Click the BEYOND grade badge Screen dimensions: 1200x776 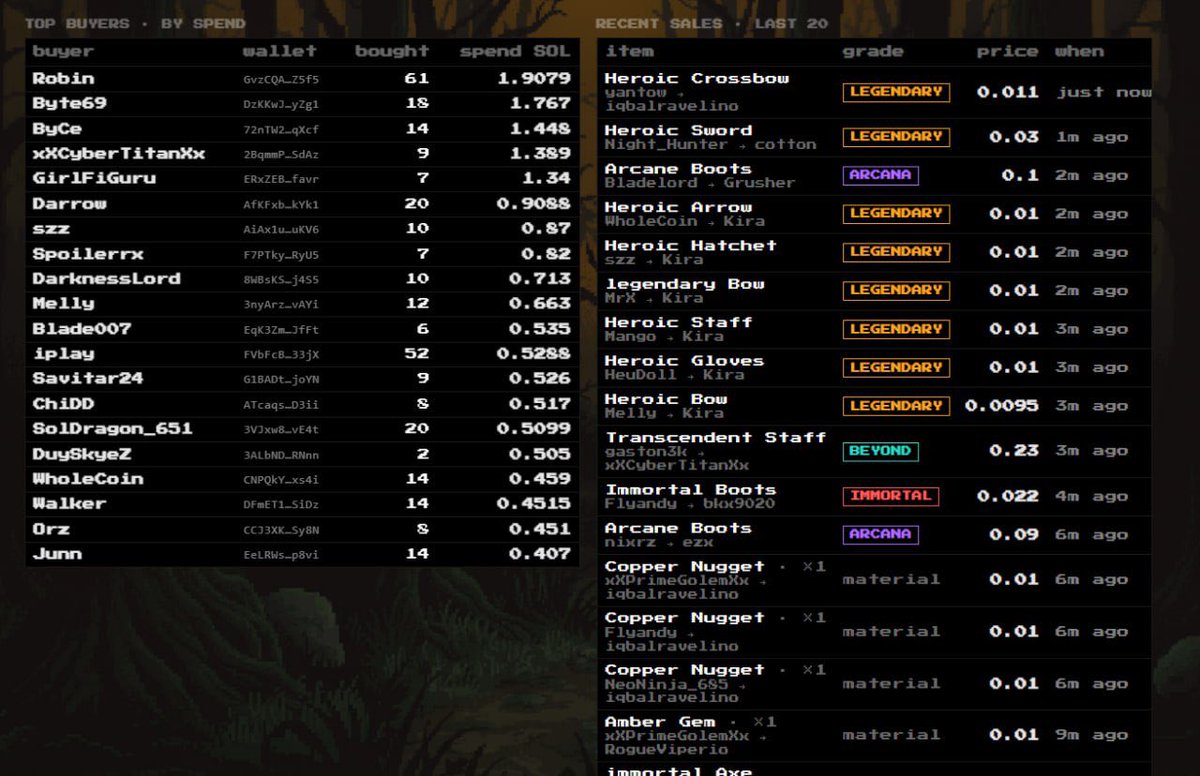pyautogui.click(x=880, y=451)
